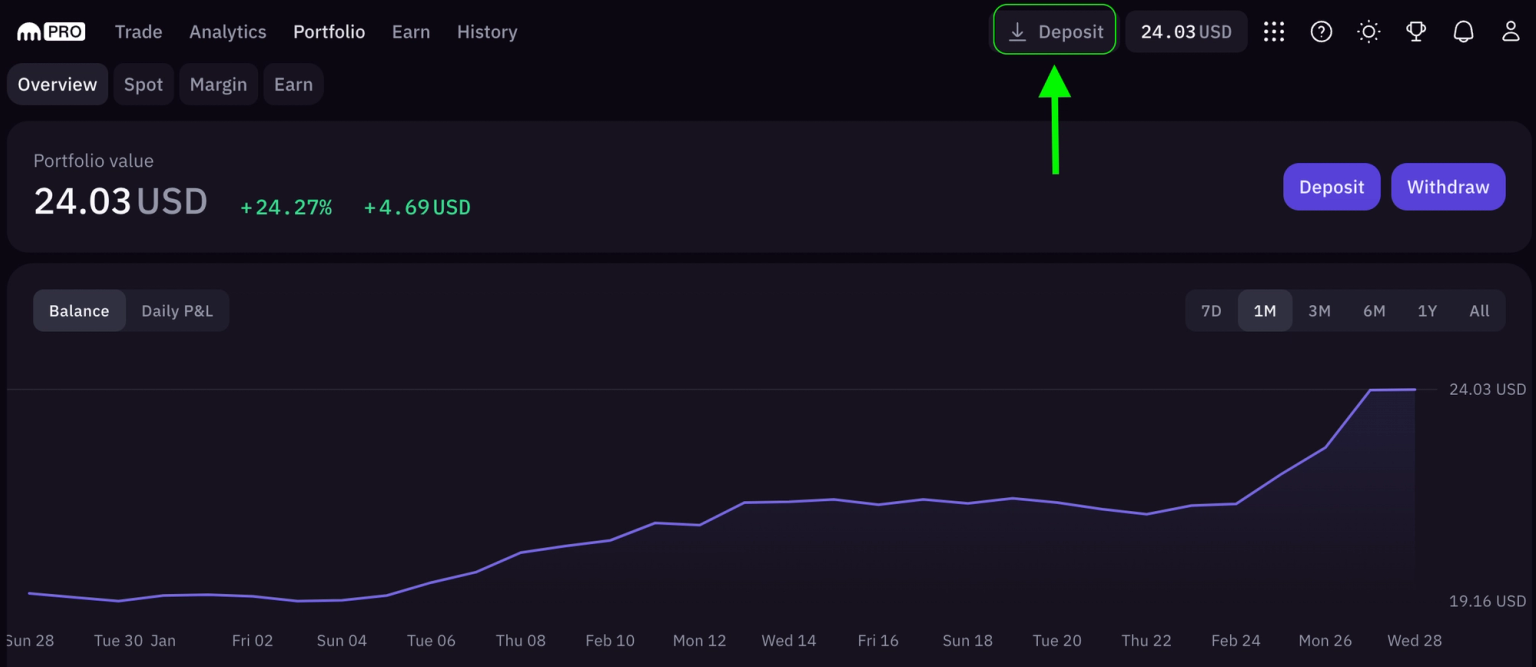
Task: Switch chart to Daily P&L view
Action: click(177, 311)
